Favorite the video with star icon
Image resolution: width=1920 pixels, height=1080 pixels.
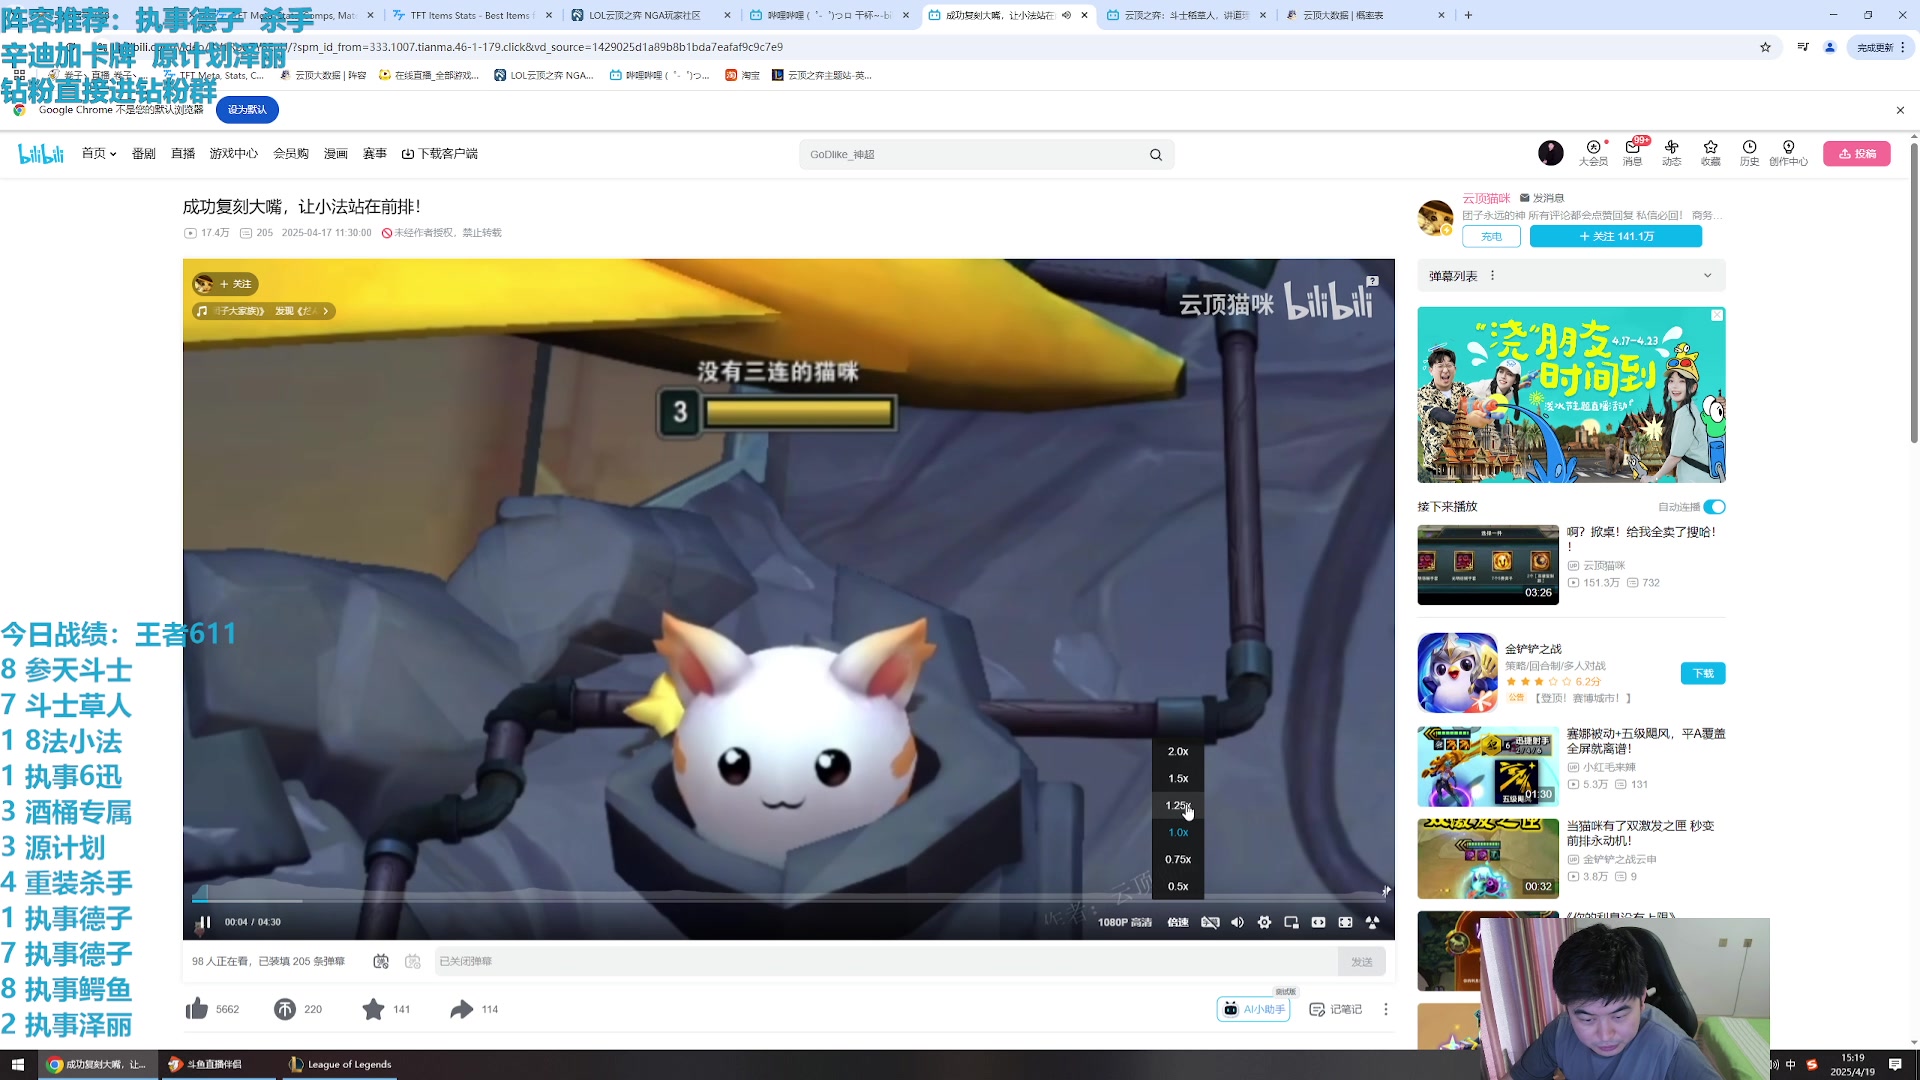pyautogui.click(x=373, y=1009)
